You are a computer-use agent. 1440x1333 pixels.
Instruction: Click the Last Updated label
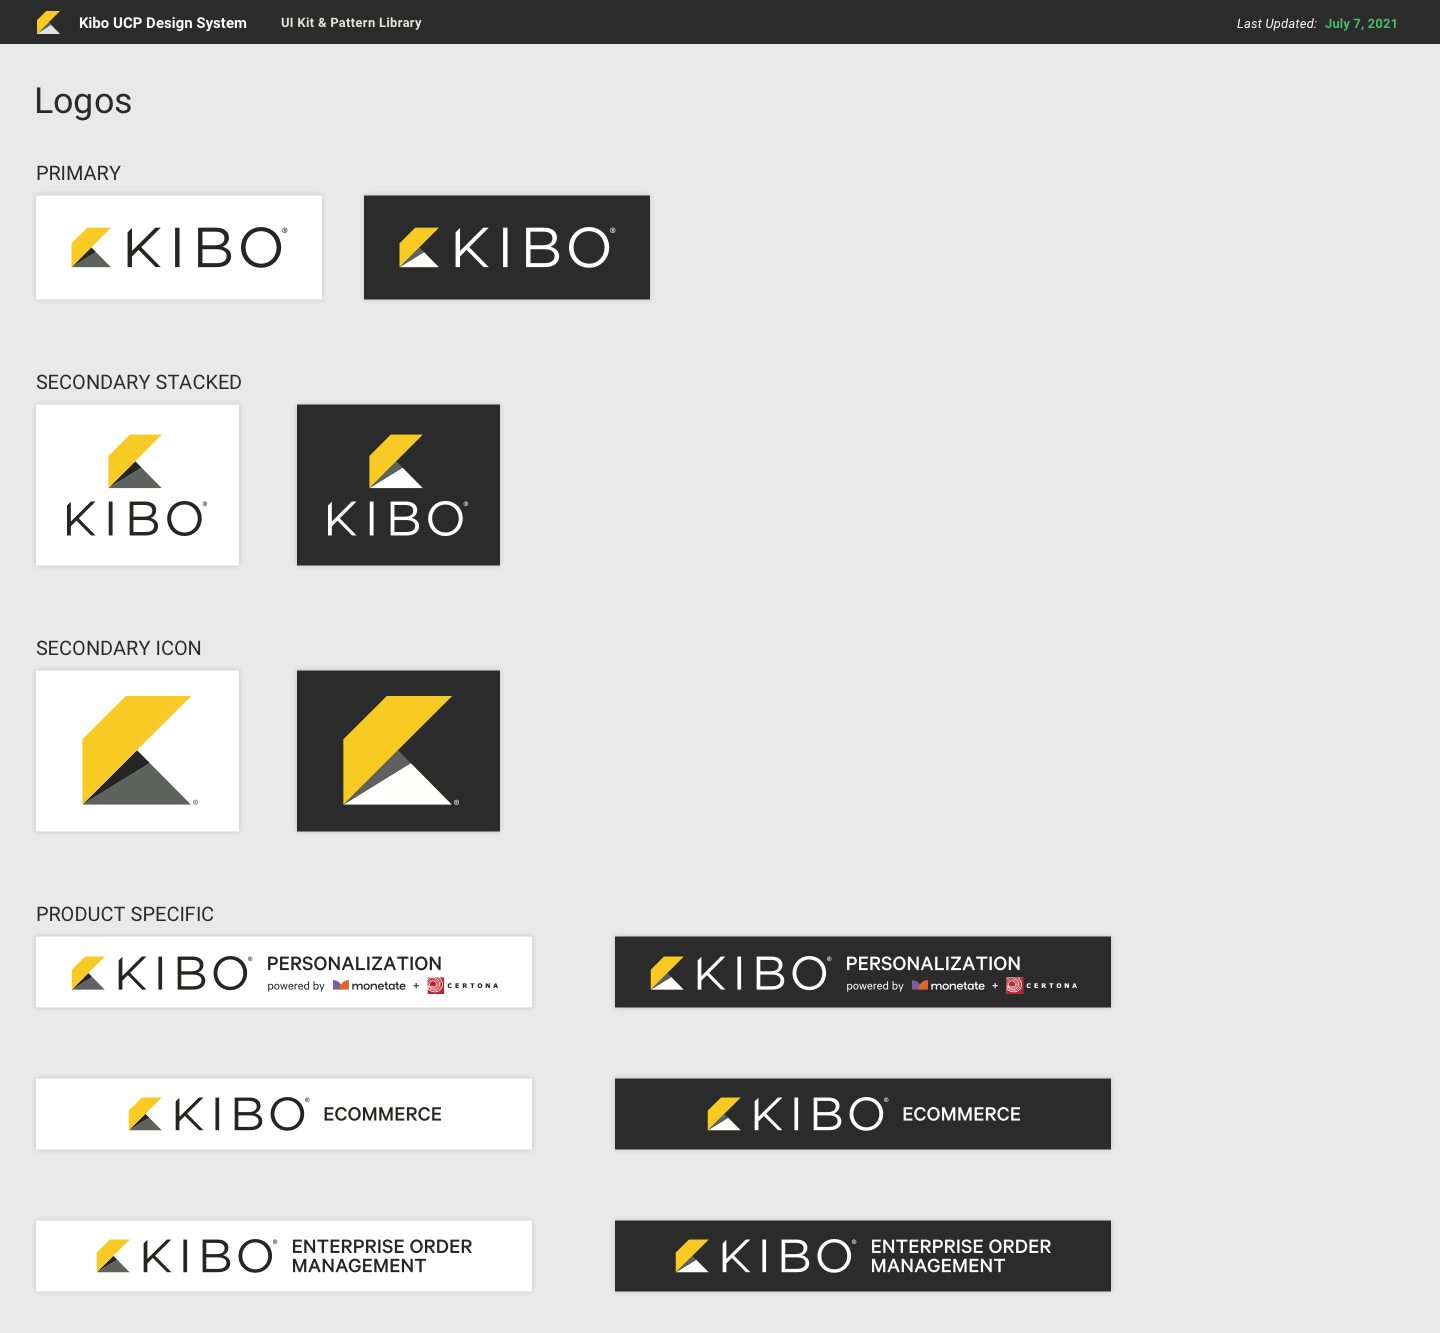pyautogui.click(x=1277, y=24)
